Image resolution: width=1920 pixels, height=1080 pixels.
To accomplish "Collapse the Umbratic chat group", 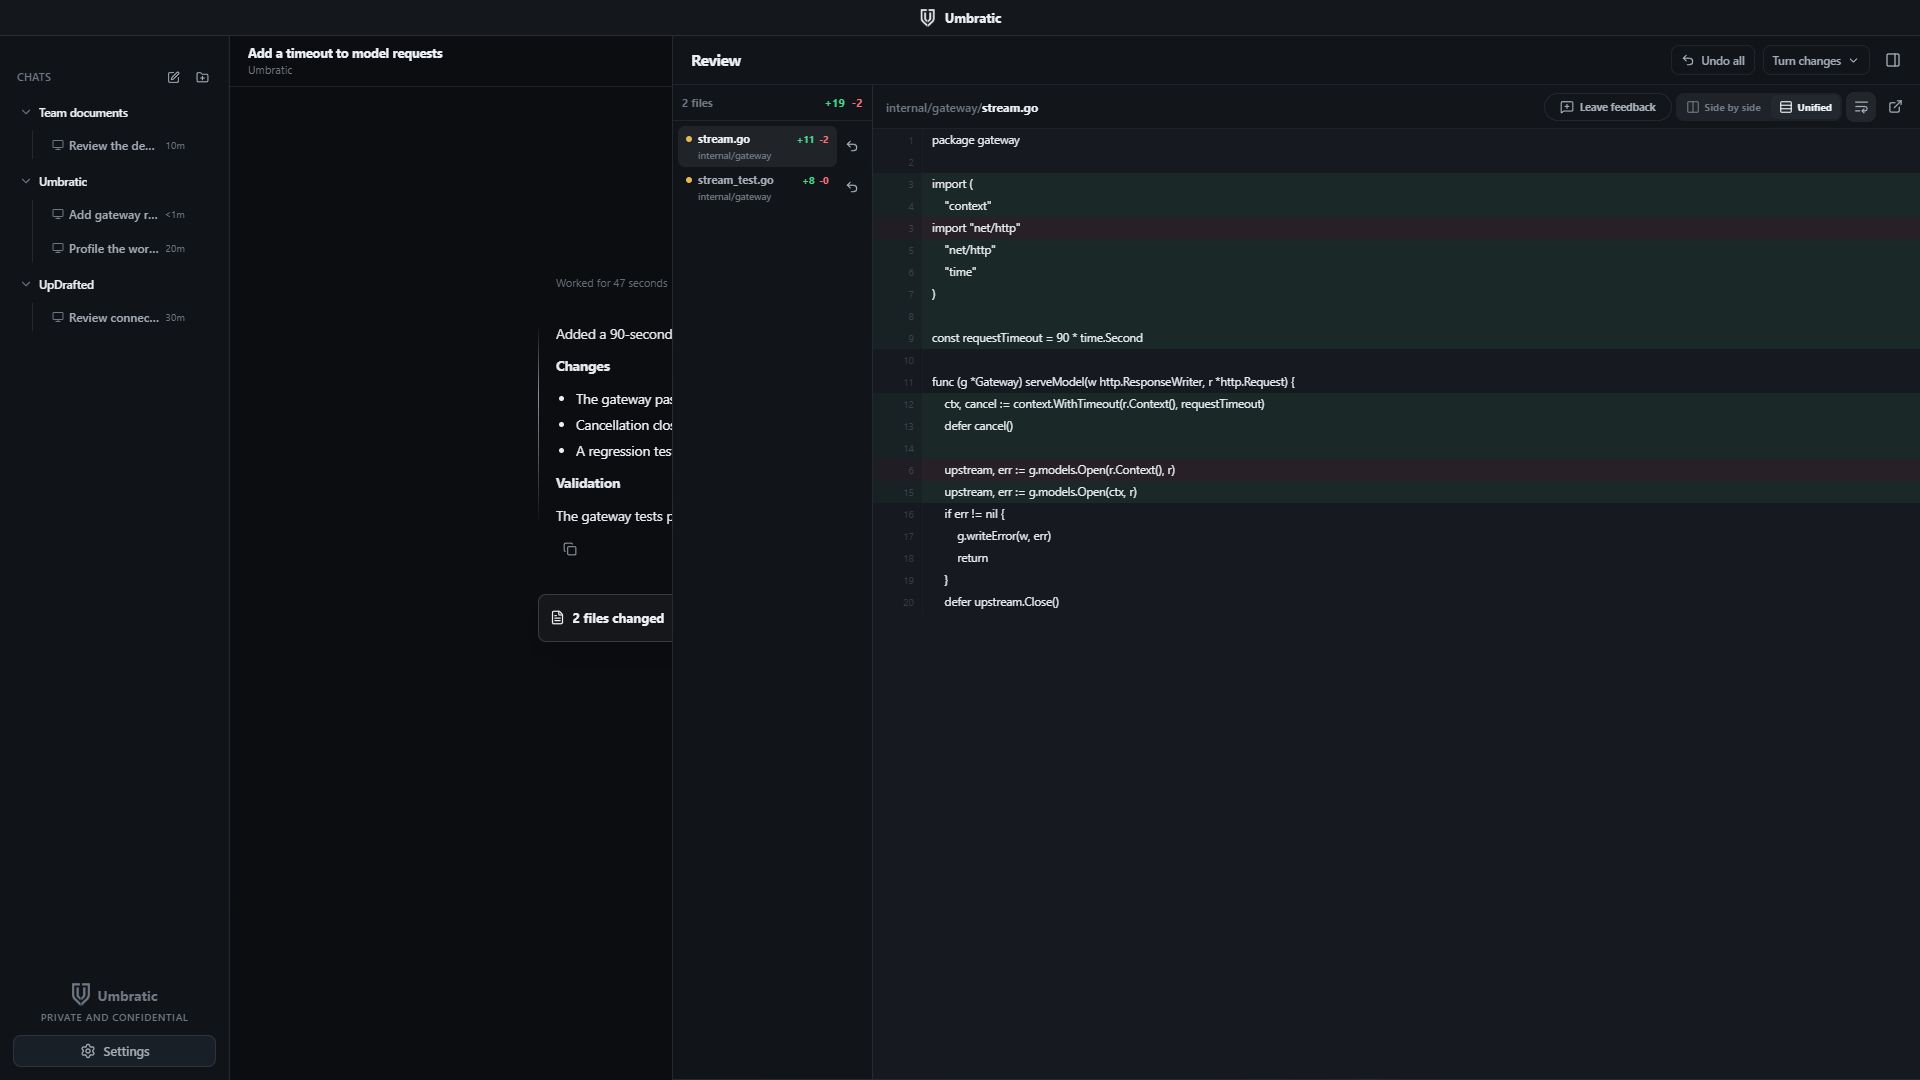I will point(26,182).
